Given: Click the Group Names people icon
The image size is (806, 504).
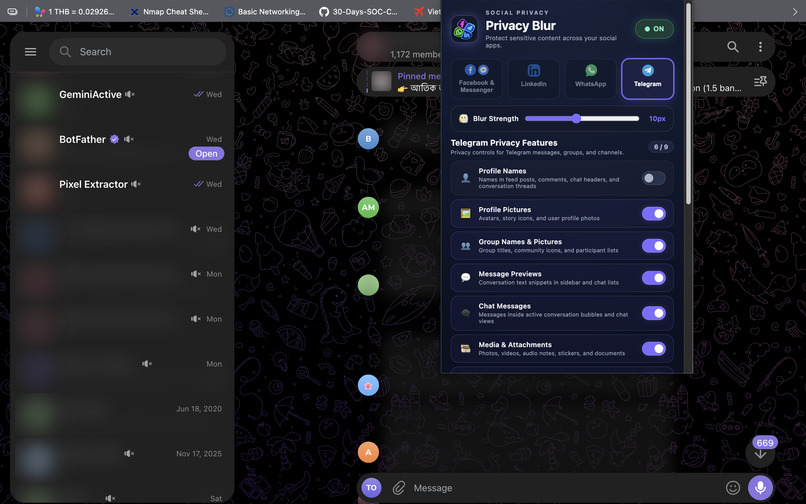Looking at the screenshot, I should point(465,246).
